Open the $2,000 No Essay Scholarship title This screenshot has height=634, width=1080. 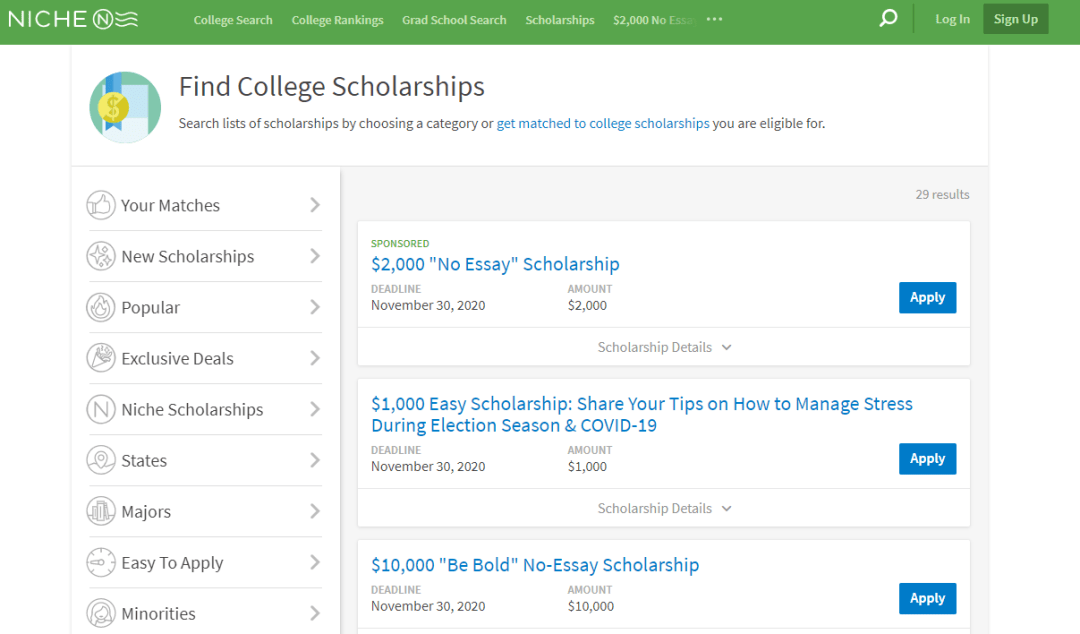(495, 264)
